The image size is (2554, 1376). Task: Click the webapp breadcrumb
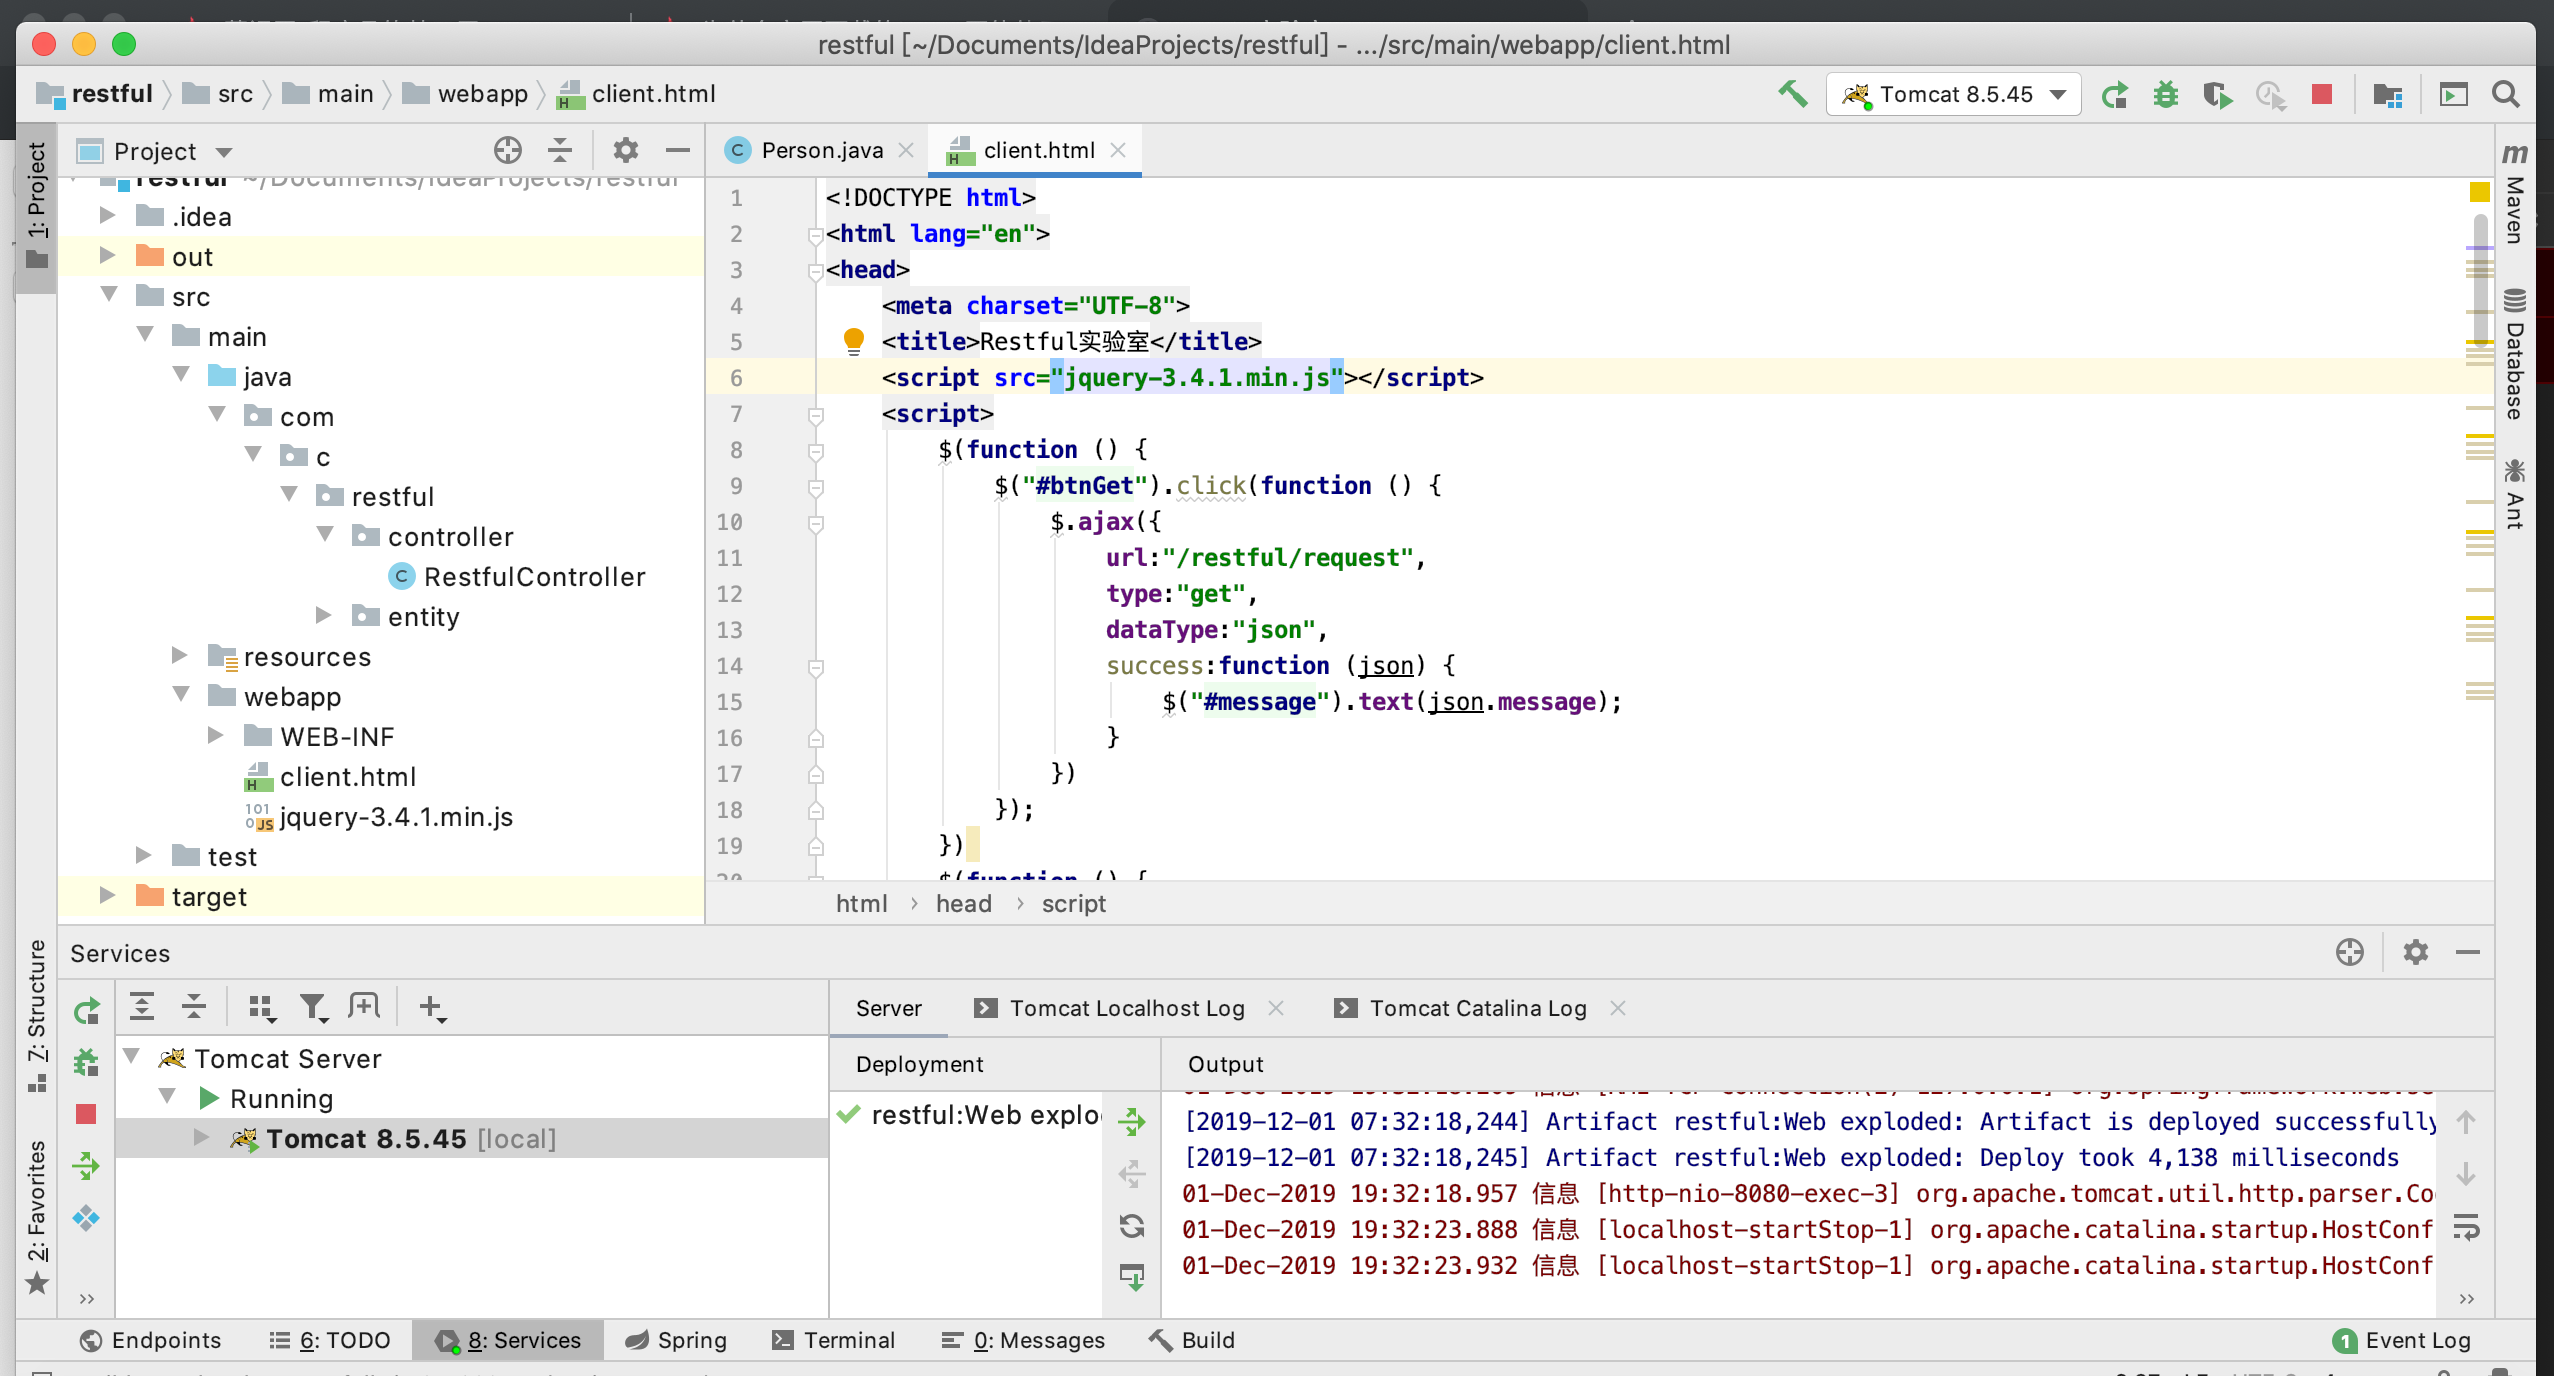click(466, 94)
